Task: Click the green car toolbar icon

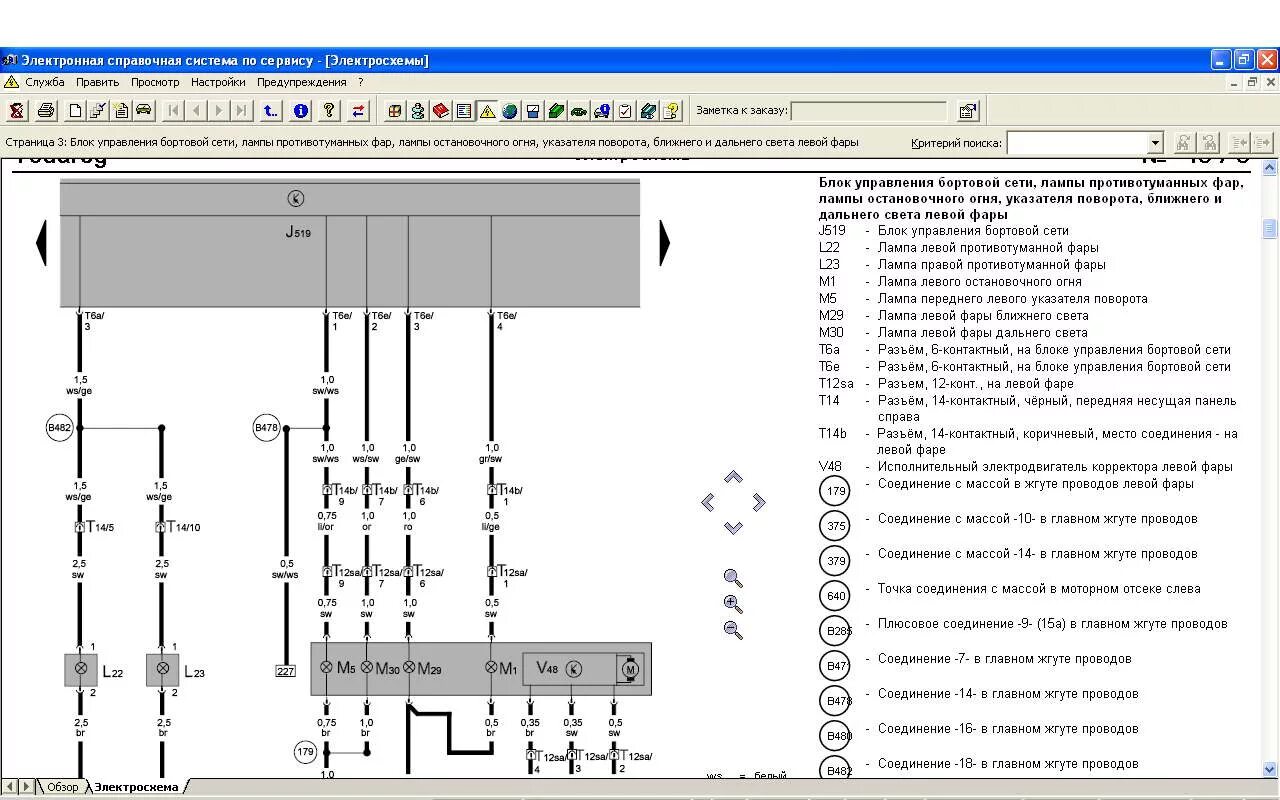Action: pyautogui.click(x=579, y=111)
